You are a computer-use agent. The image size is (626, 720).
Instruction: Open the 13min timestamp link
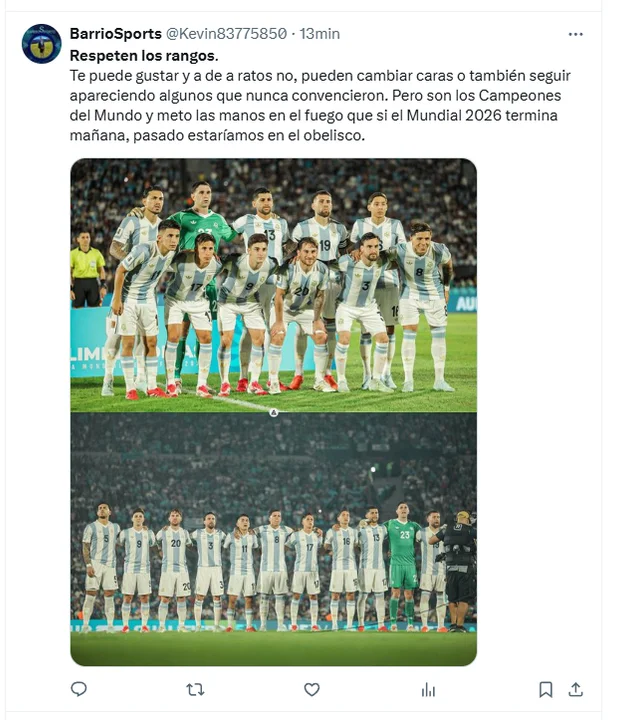click(320, 34)
